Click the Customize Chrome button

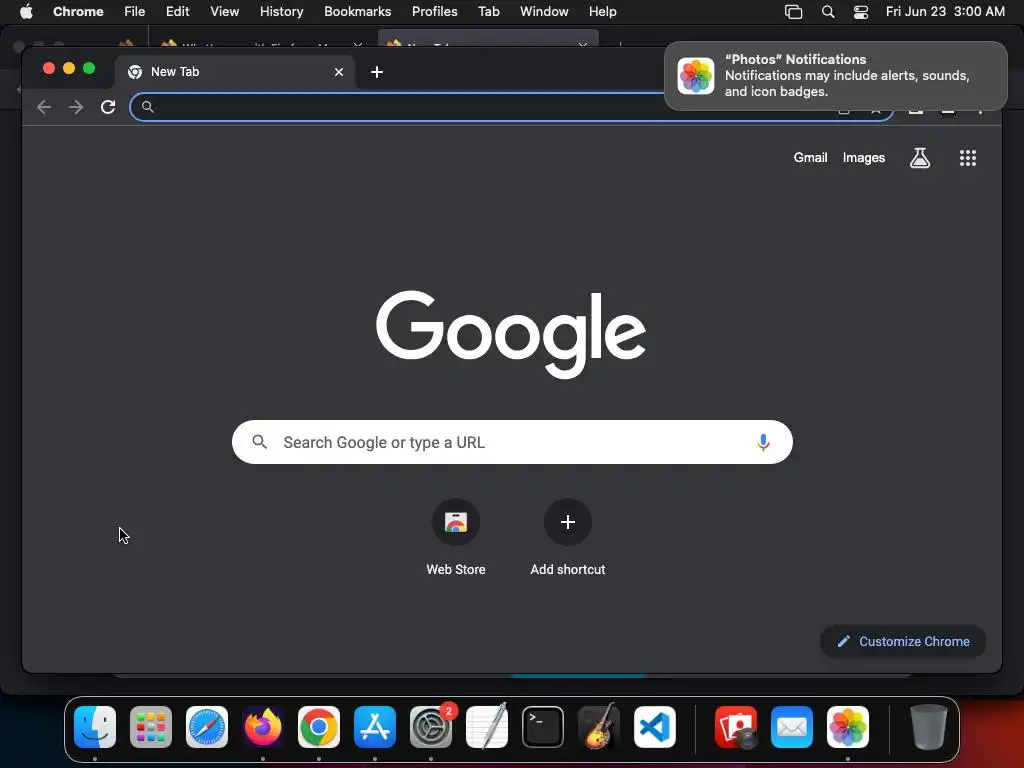click(x=903, y=641)
